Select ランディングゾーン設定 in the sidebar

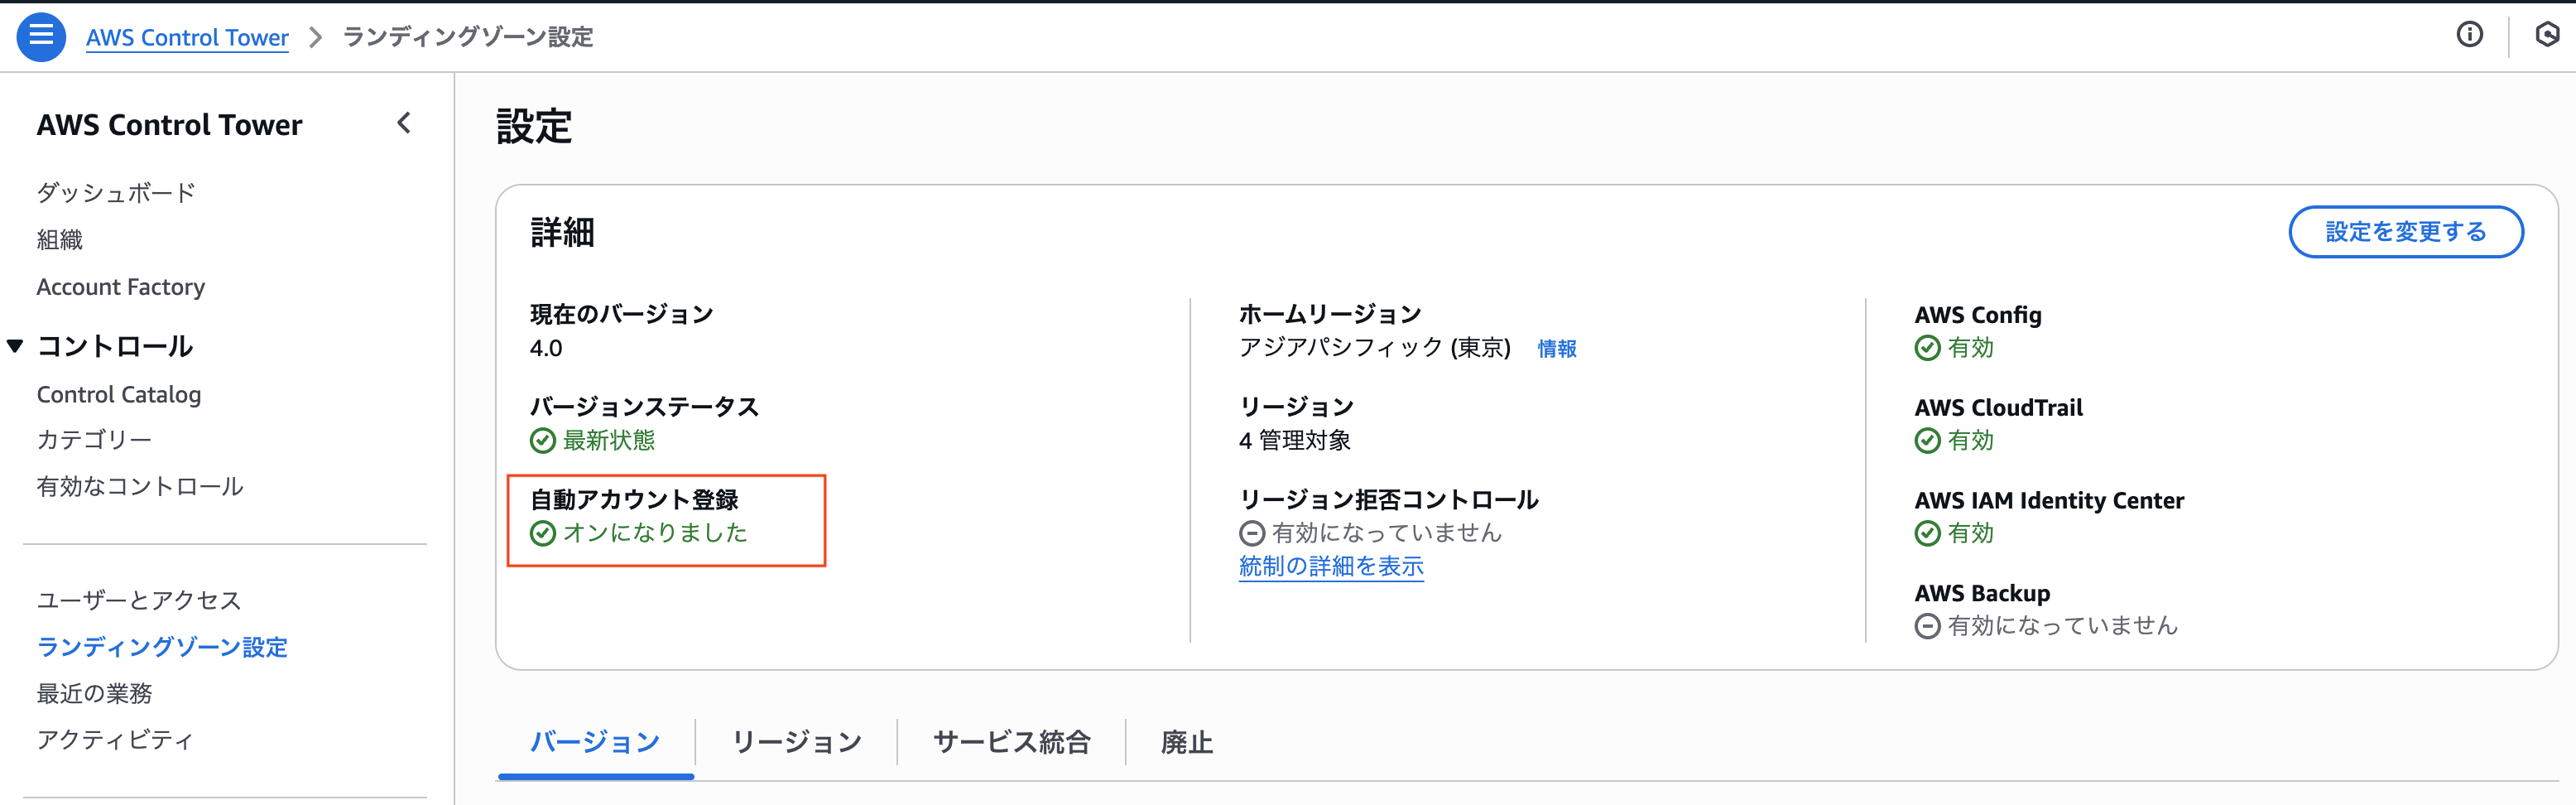click(162, 647)
